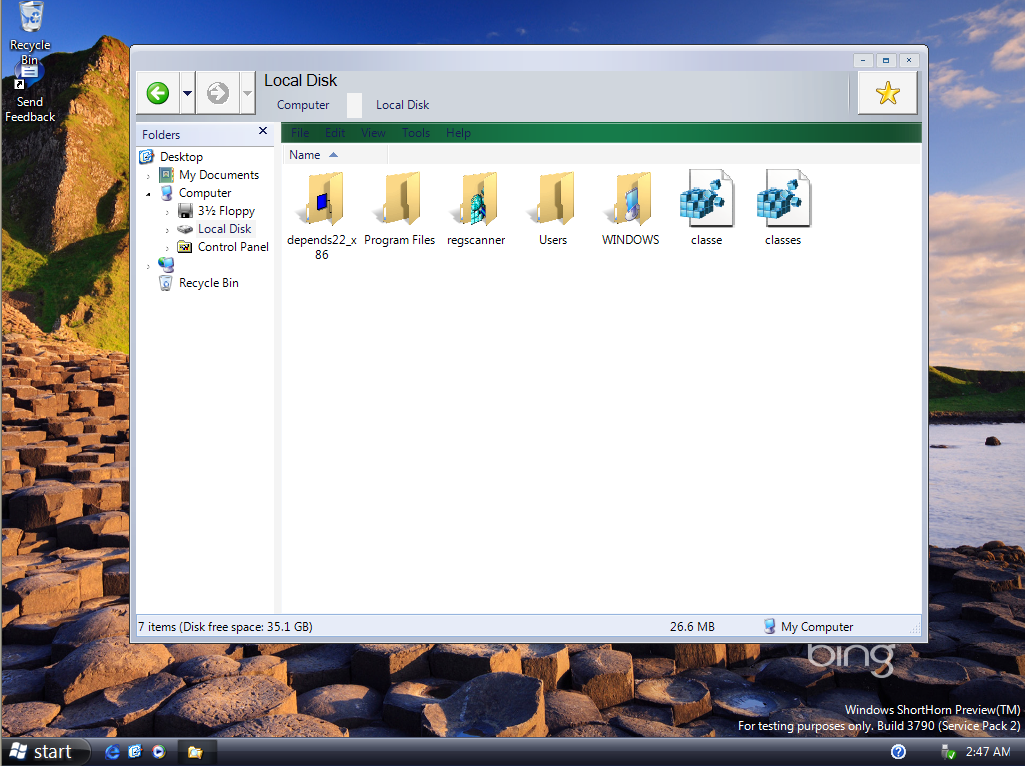1025x766 pixels.
Task: Open the View menu
Action: coord(373,133)
